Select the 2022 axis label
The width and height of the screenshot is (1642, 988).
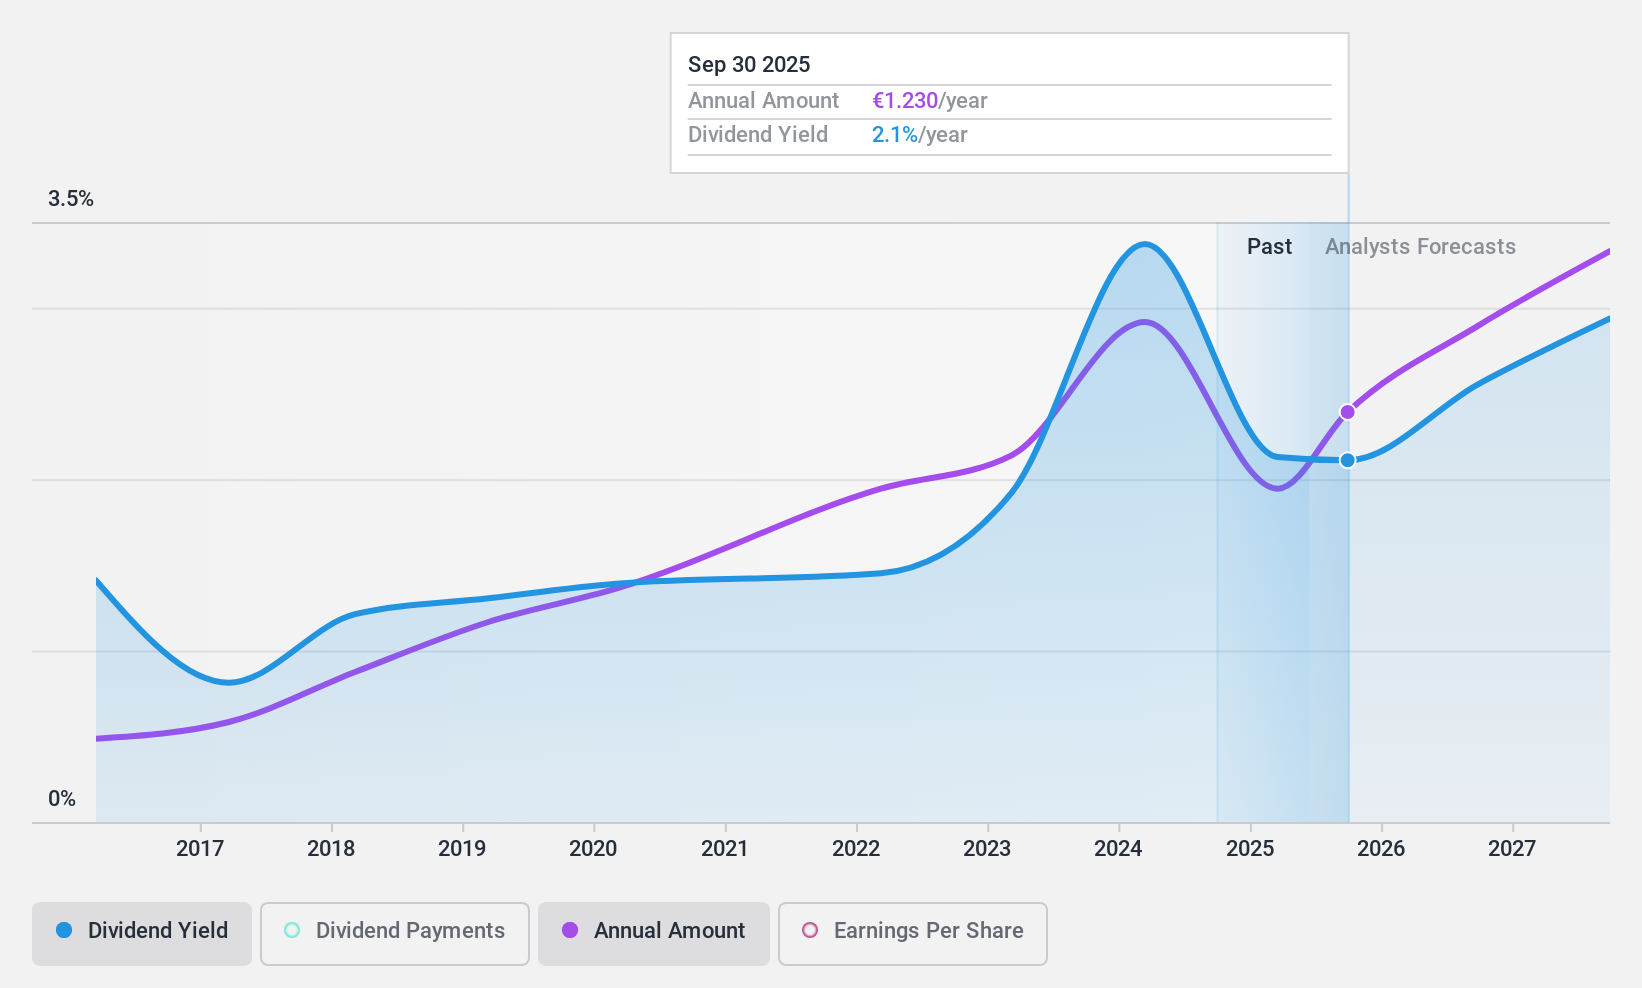pos(856,849)
